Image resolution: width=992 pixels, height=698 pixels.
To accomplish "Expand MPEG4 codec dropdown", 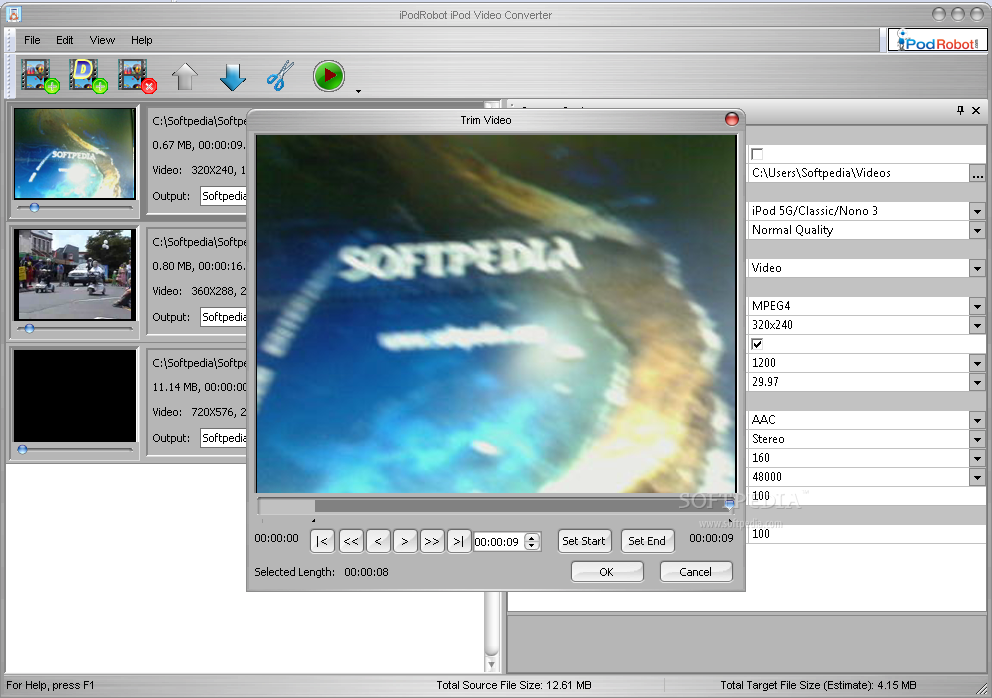I will point(977,306).
